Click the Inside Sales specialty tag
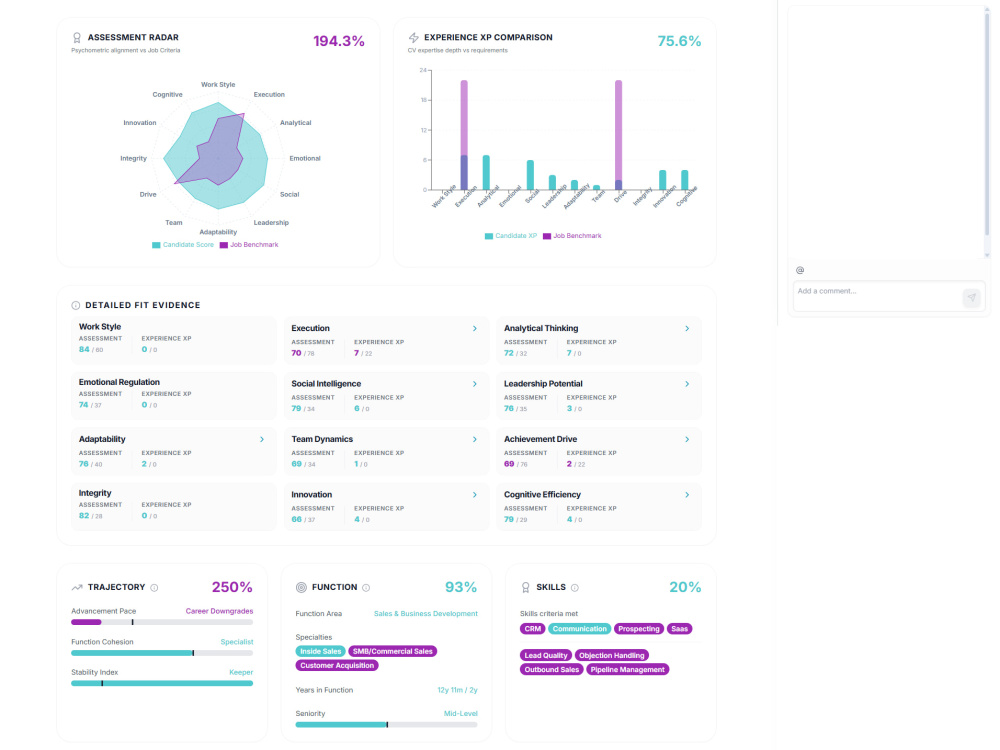 click(321, 652)
